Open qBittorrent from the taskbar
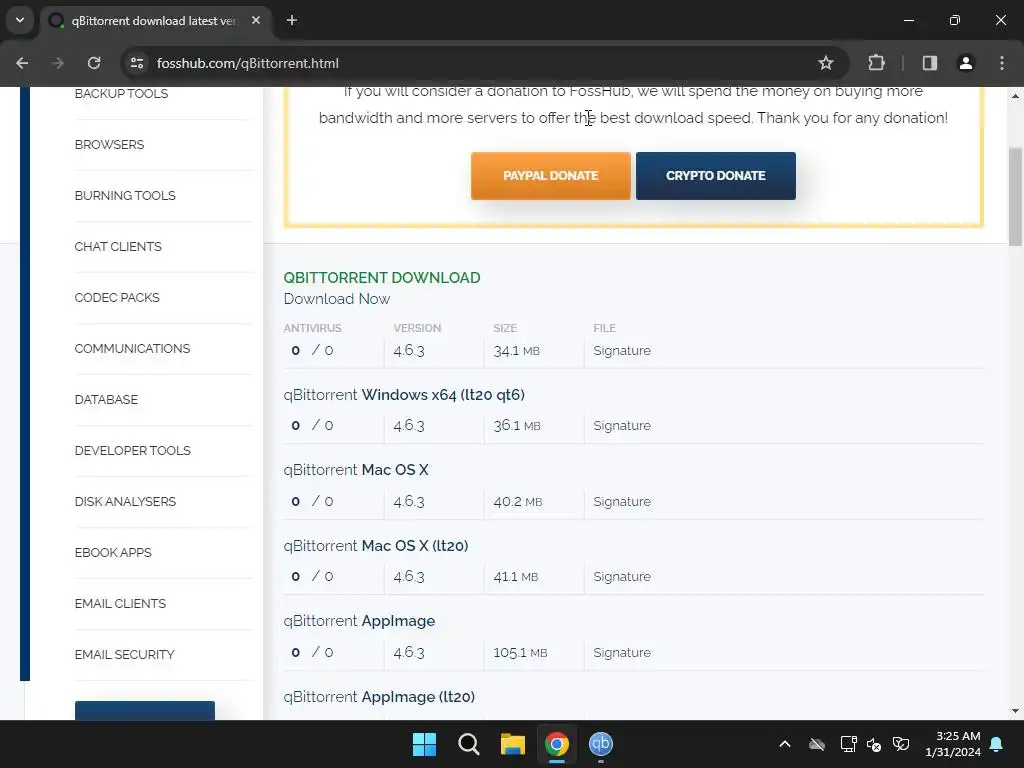The height and width of the screenshot is (768, 1024). coord(601,744)
